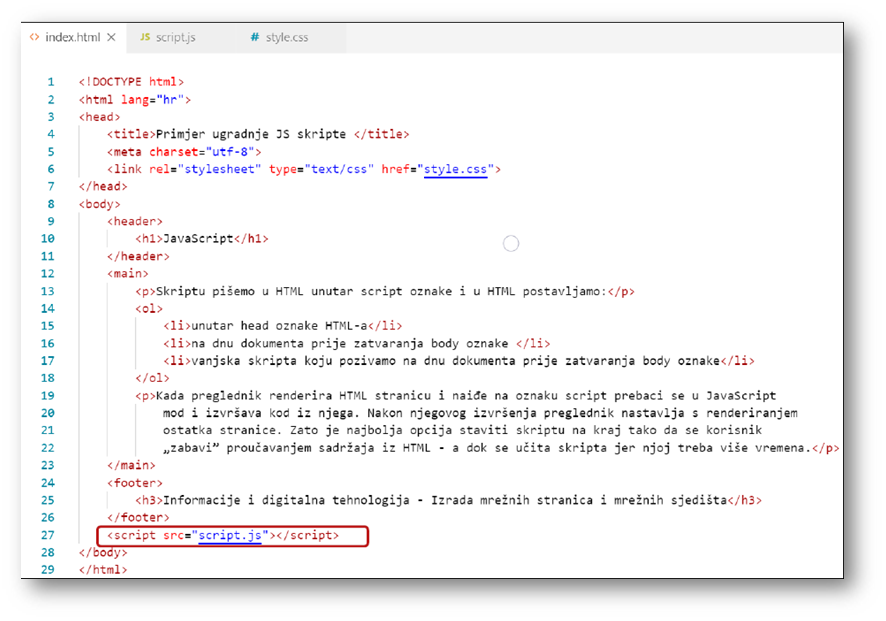Click line number 19 in the gutter
The width and height of the screenshot is (886, 621).
pos(47,396)
